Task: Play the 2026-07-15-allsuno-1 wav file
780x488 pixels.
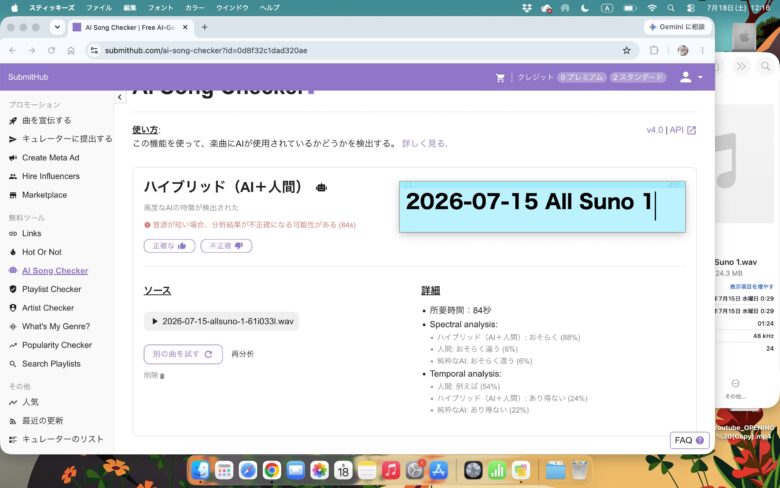Action: [x=221, y=321]
